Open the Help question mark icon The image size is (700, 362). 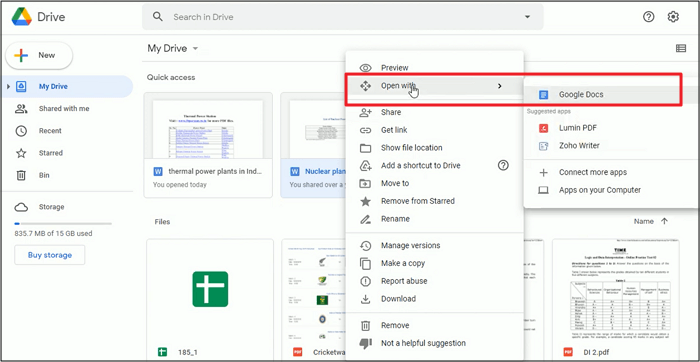(x=648, y=17)
